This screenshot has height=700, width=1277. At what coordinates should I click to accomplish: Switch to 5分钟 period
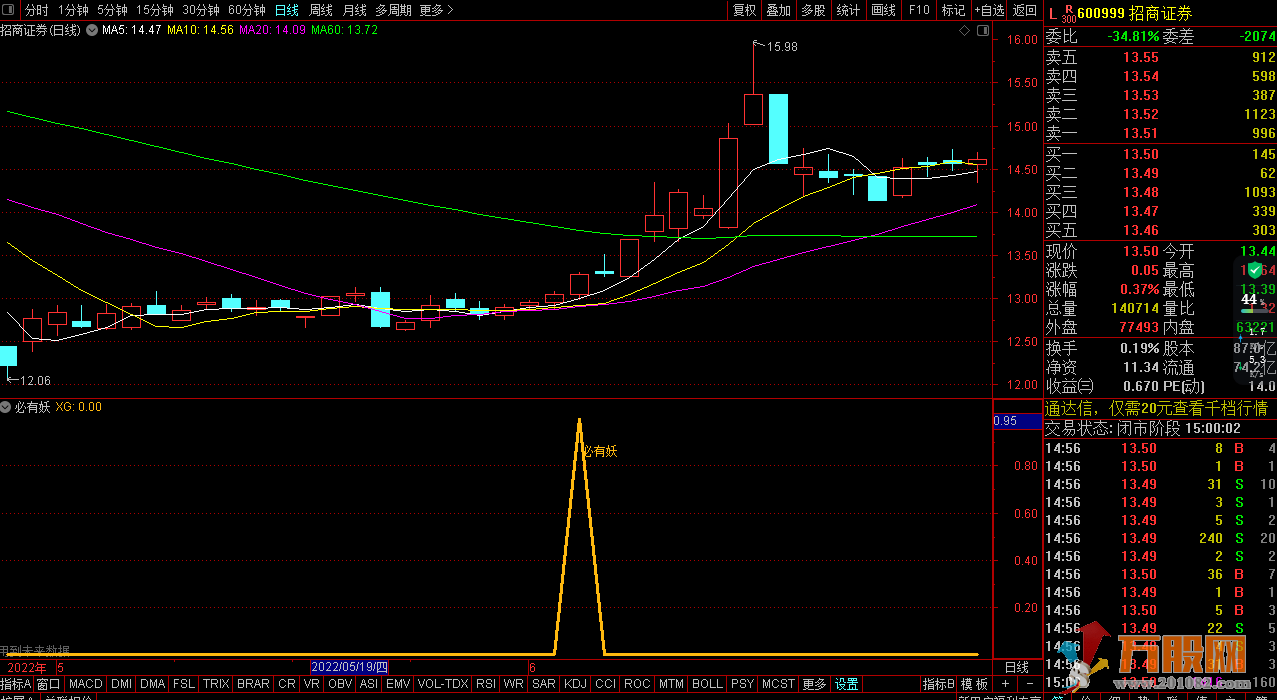click(x=112, y=10)
